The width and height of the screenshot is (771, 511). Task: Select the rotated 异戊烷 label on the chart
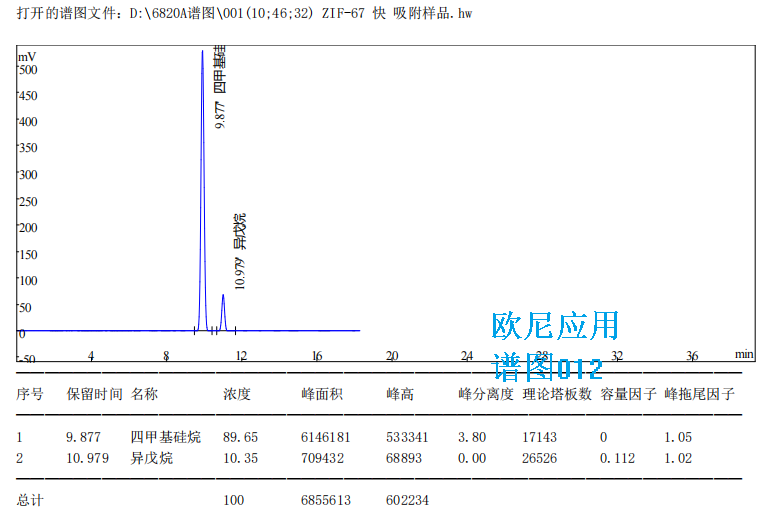point(240,231)
